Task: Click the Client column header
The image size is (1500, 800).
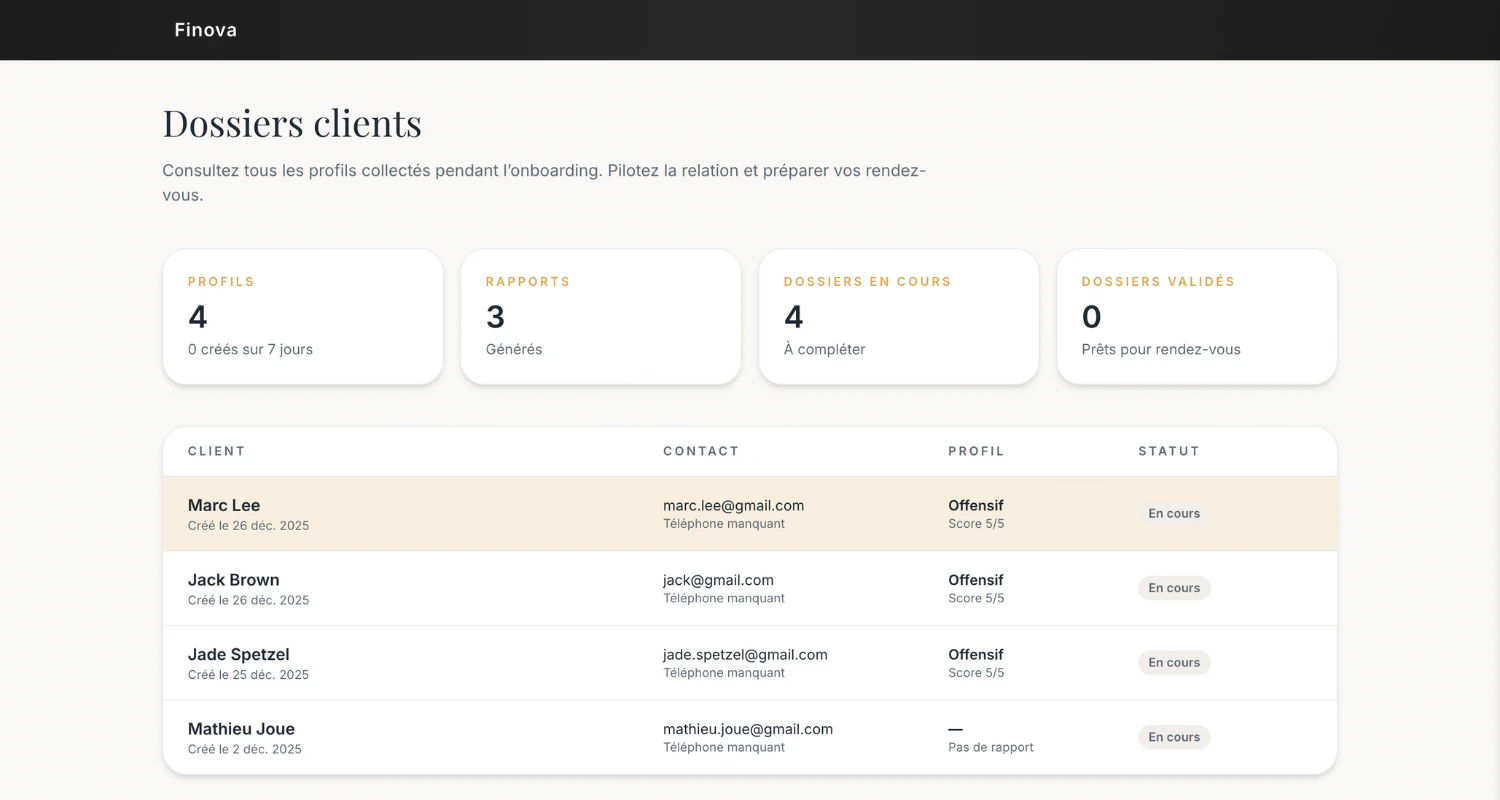Action: 216,451
